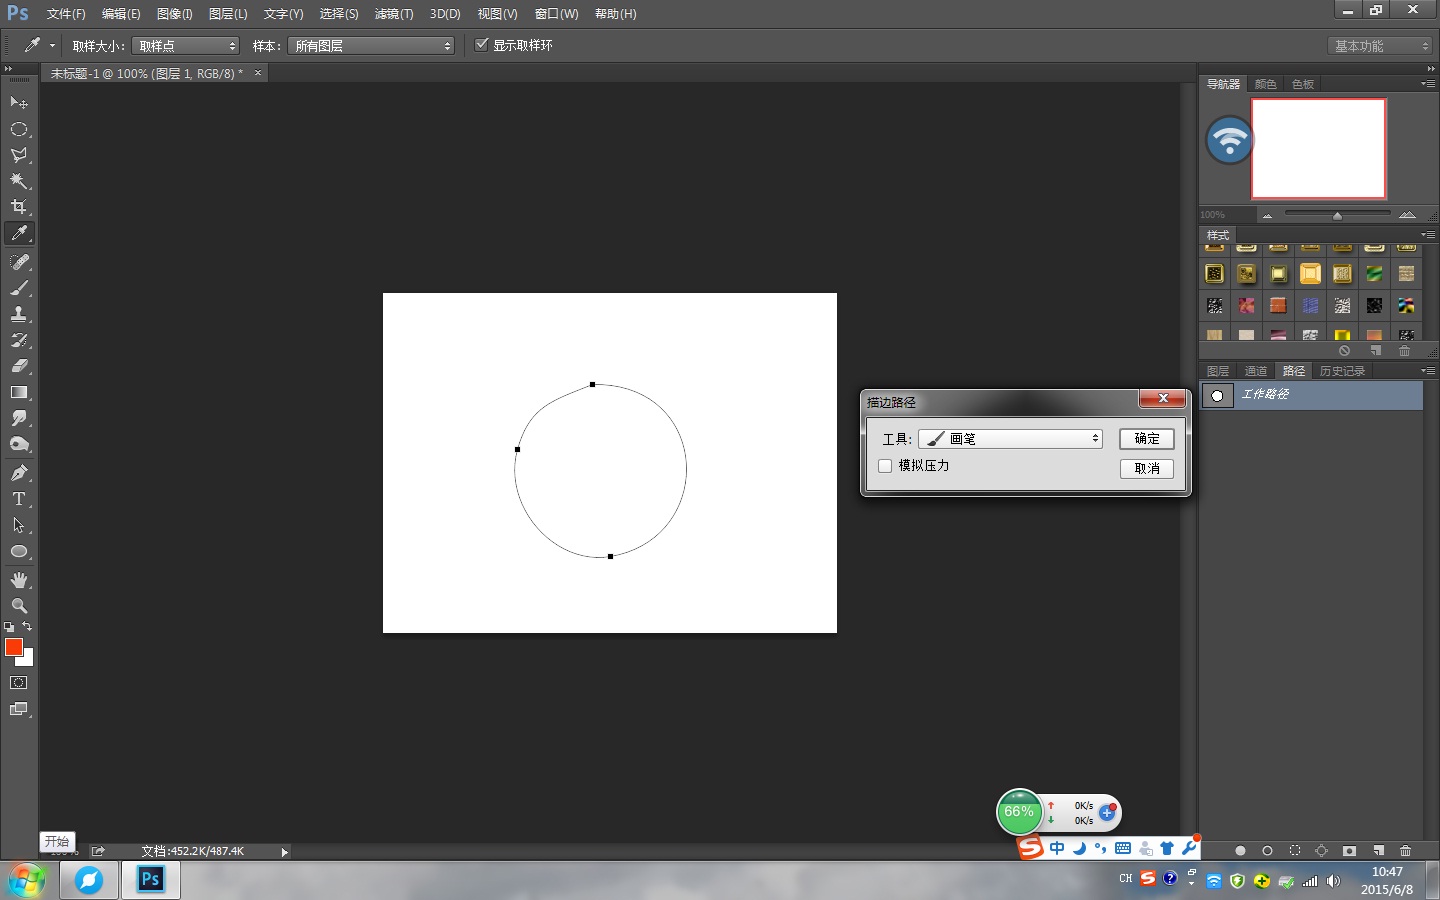Image resolution: width=1440 pixels, height=900 pixels.
Task: Click stroke path with brush icon
Action: point(1267,851)
